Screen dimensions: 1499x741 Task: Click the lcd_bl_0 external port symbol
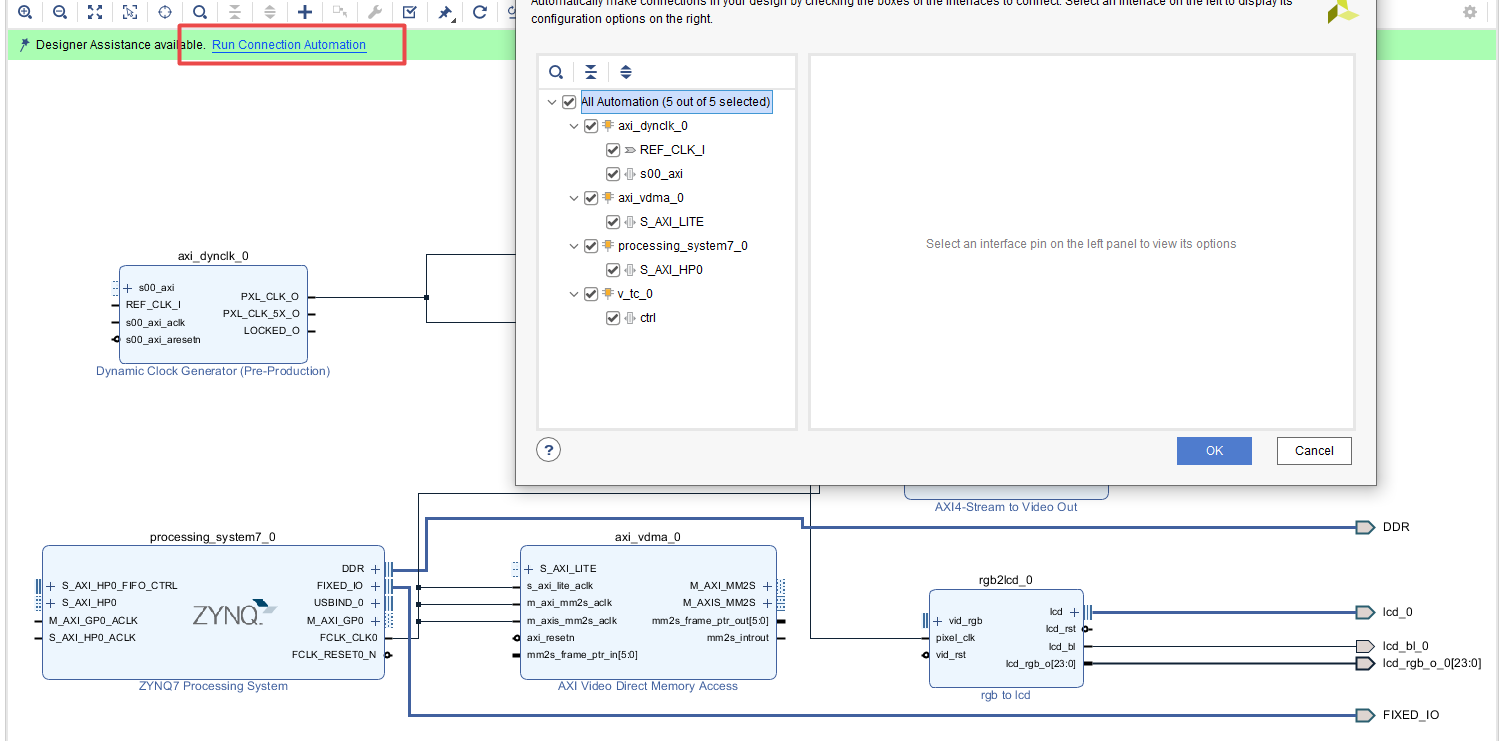coord(1365,646)
